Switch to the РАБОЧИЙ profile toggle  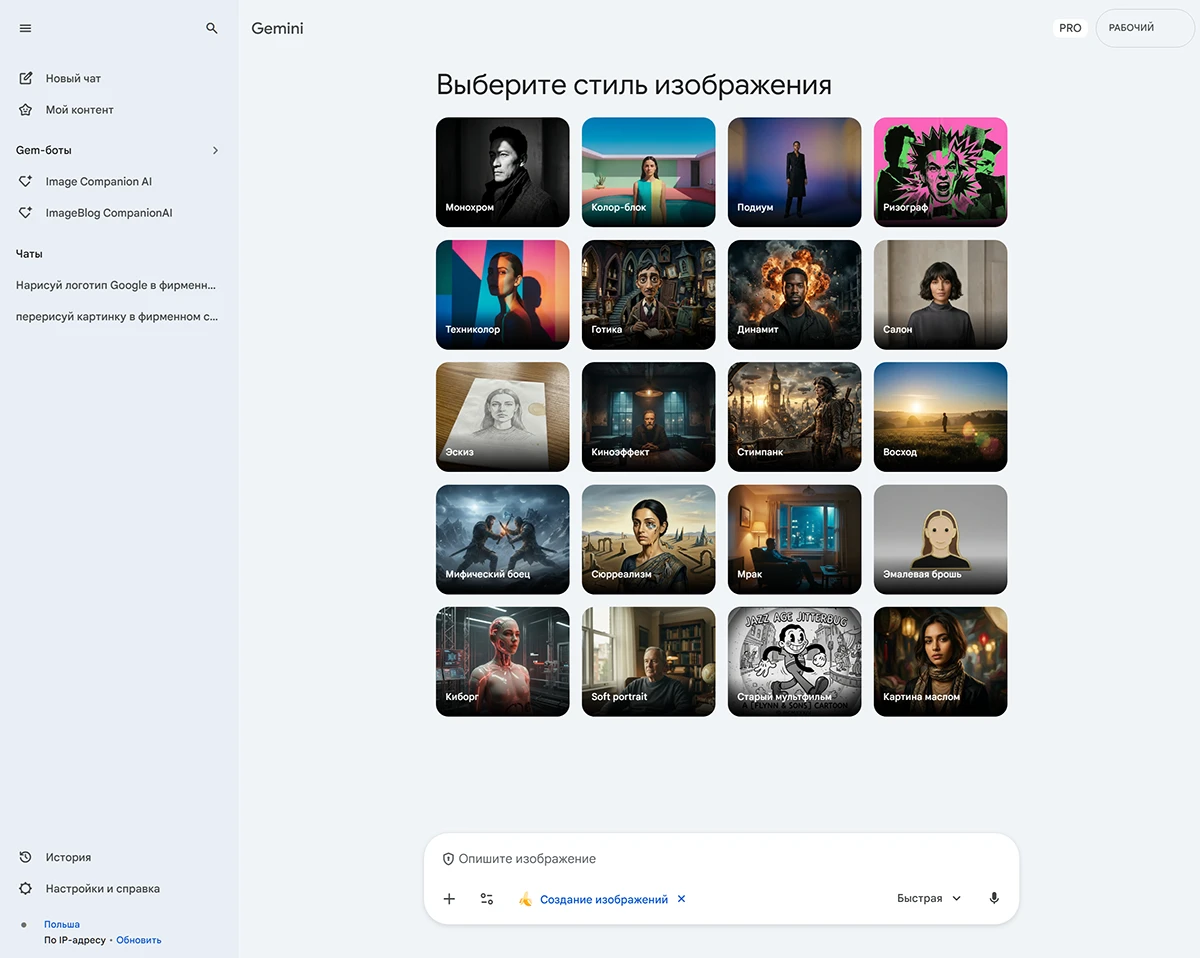[1143, 27]
